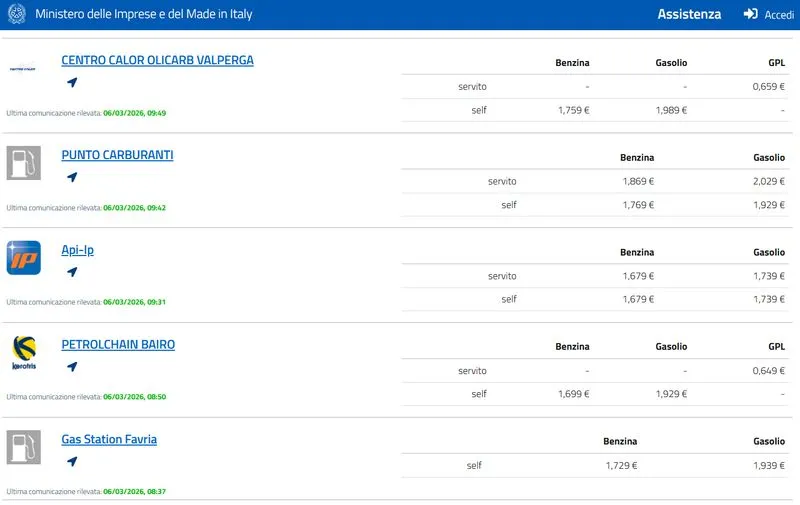The height and width of the screenshot is (505, 800).
Task: Open the Assistenza menu item
Action: pyautogui.click(x=689, y=15)
